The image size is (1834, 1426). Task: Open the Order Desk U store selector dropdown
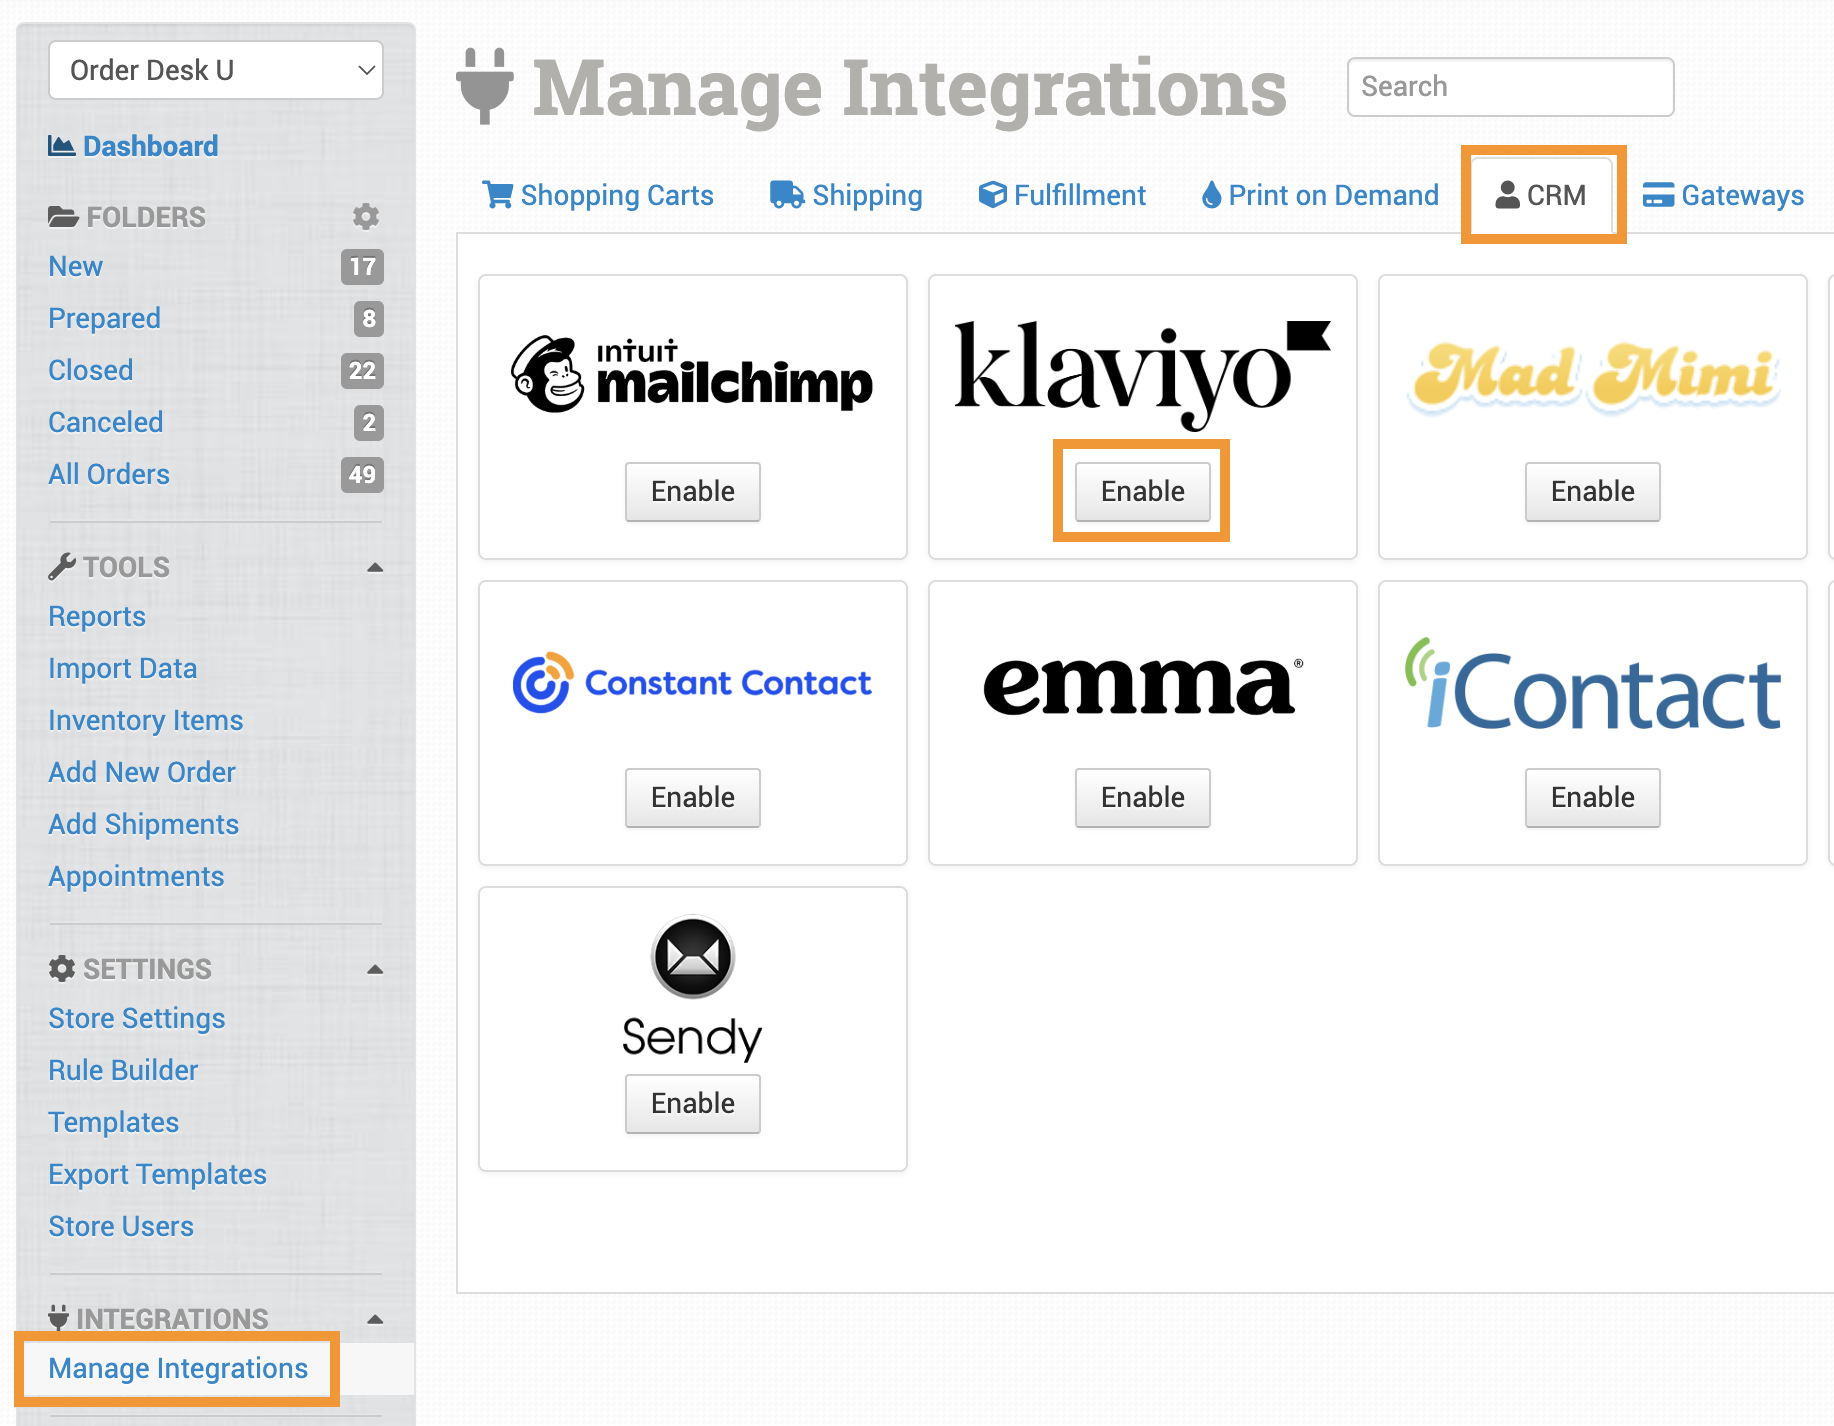[215, 70]
